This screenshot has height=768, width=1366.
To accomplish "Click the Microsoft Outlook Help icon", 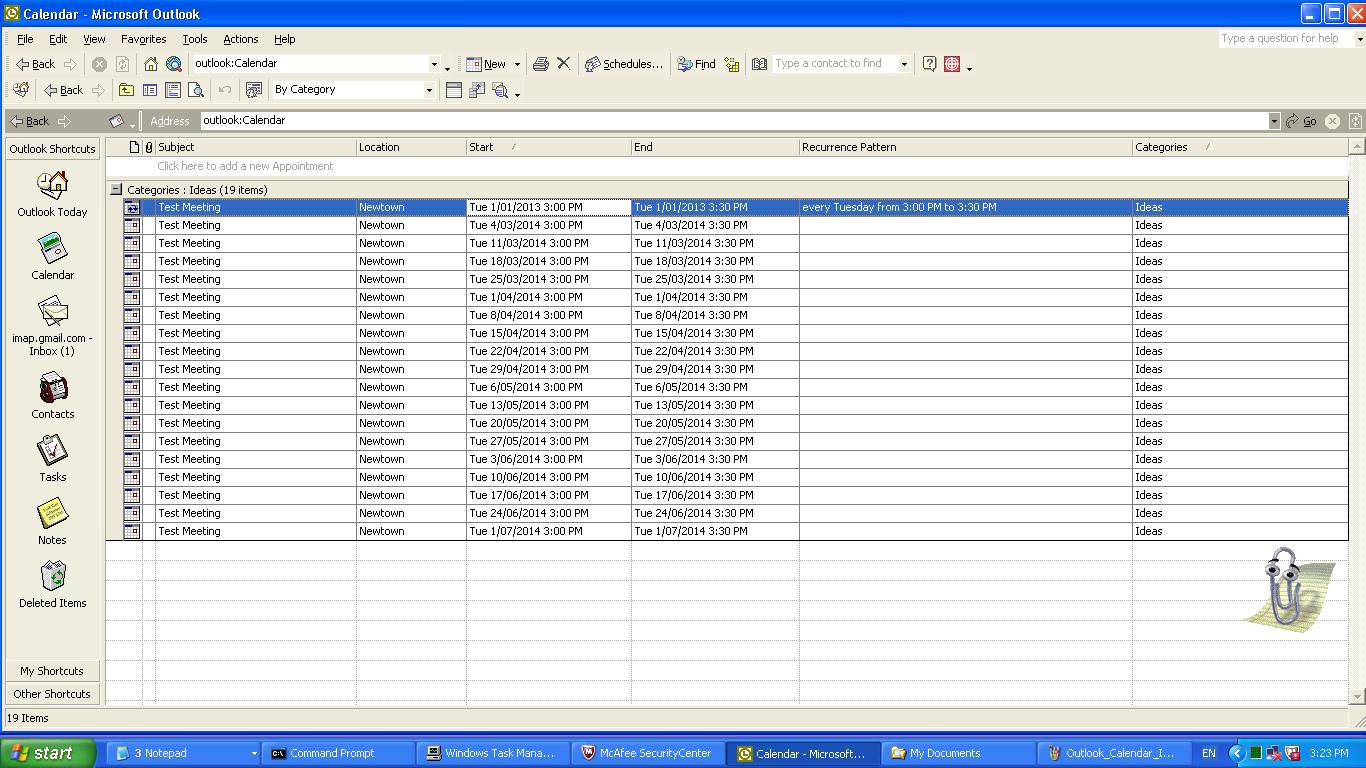I will tap(929, 64).
